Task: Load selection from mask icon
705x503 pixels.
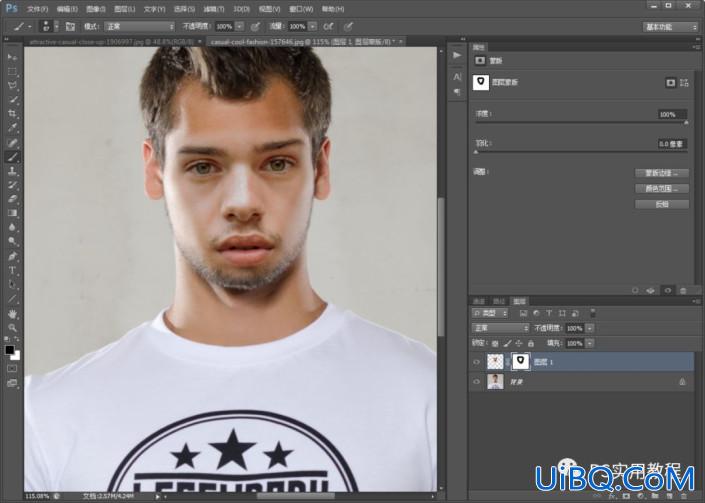Action: 635,290
